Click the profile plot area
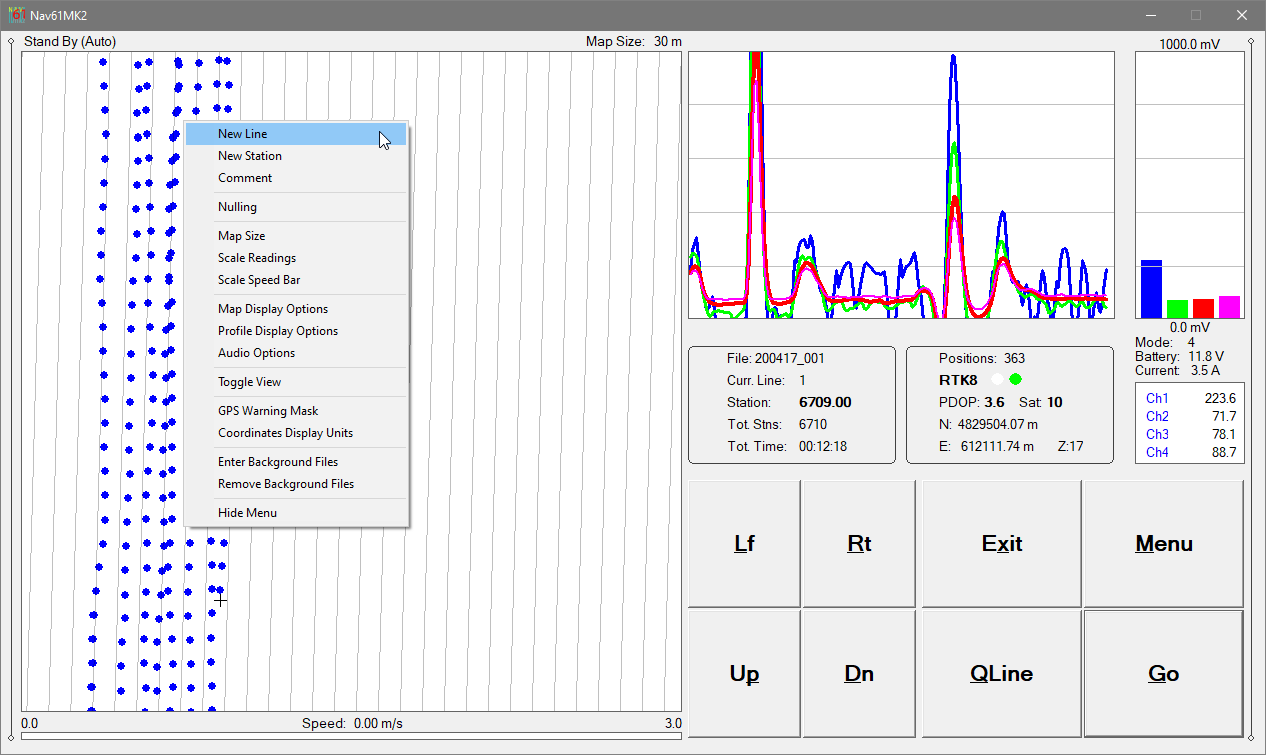 (901, 185)
